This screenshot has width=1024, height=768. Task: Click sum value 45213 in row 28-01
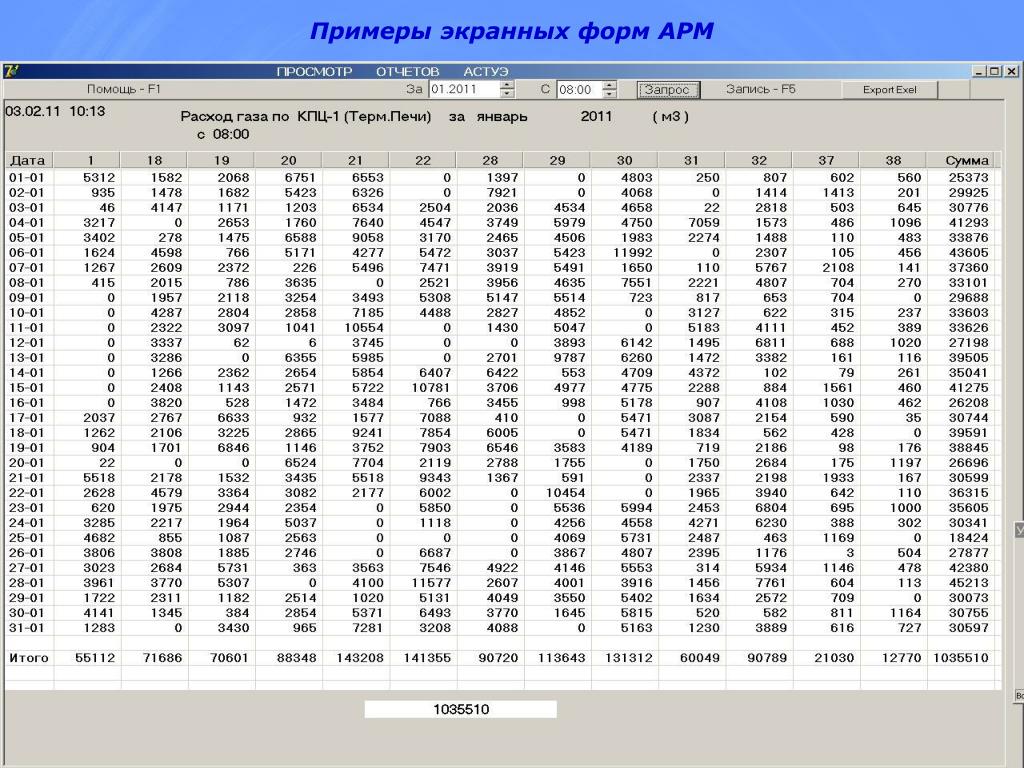[x=968, y=583]
